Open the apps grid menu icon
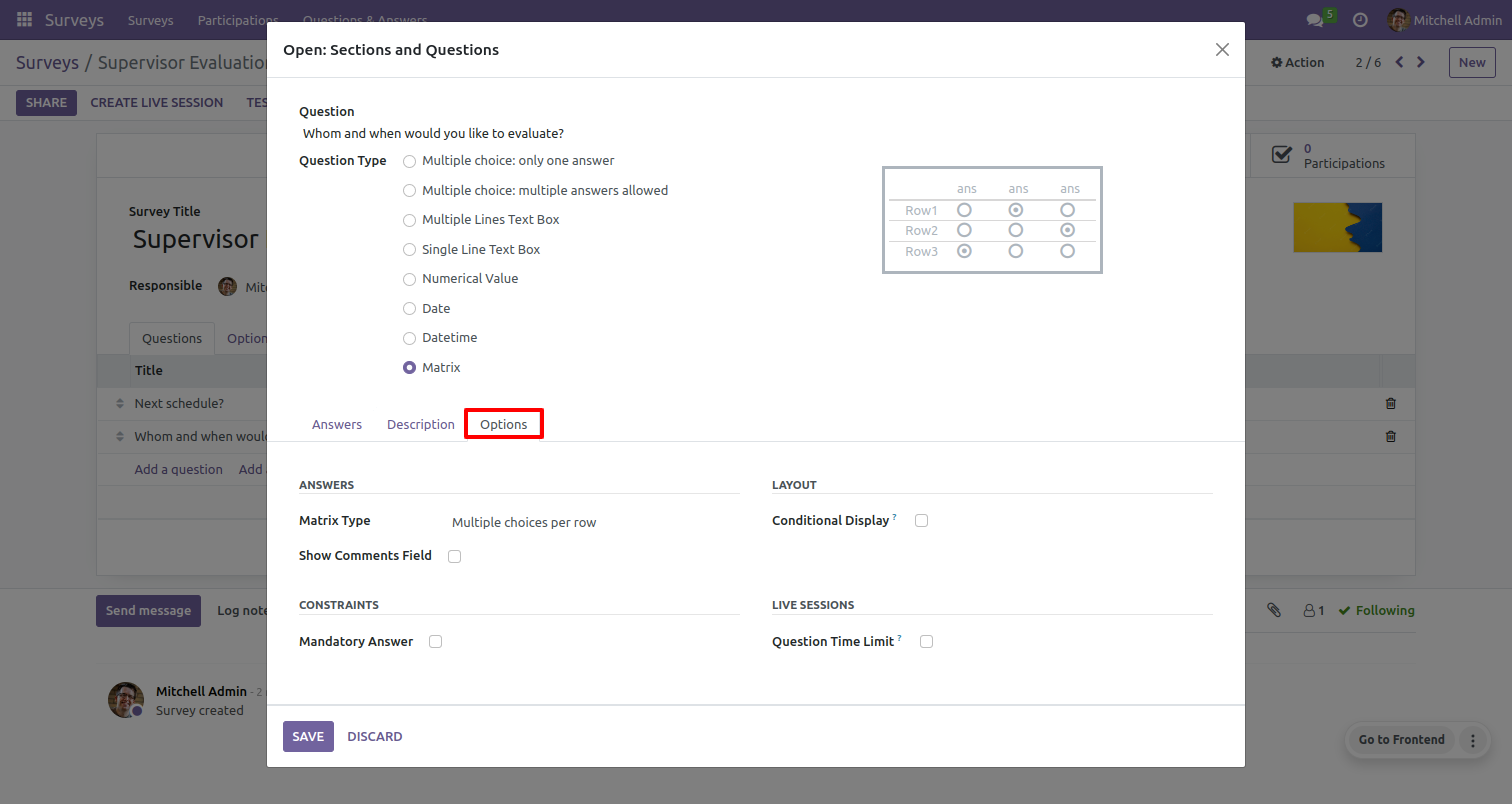This screenshot has width=1512, height=804. click(x=24, y=20)
